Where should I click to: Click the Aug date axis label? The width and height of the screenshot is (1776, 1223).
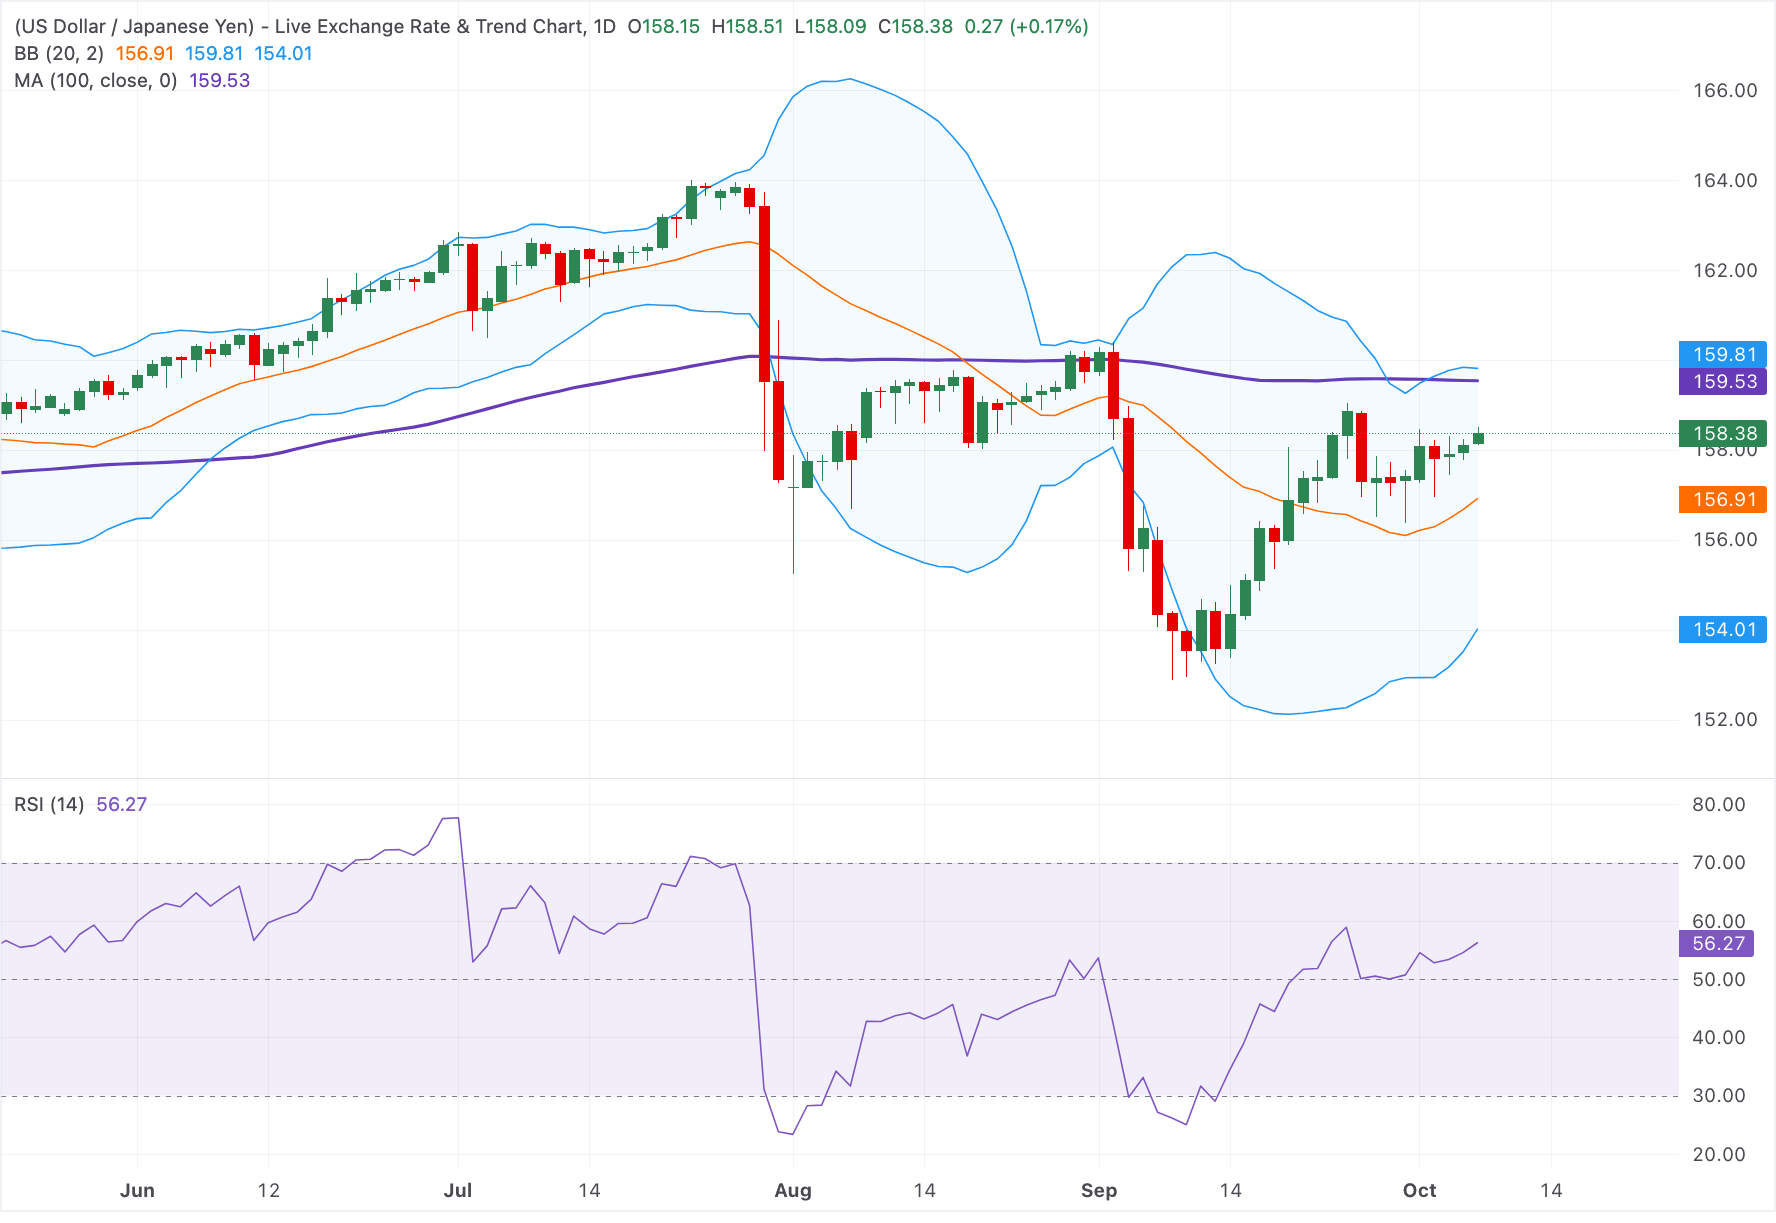click(x=793, y=1190)
